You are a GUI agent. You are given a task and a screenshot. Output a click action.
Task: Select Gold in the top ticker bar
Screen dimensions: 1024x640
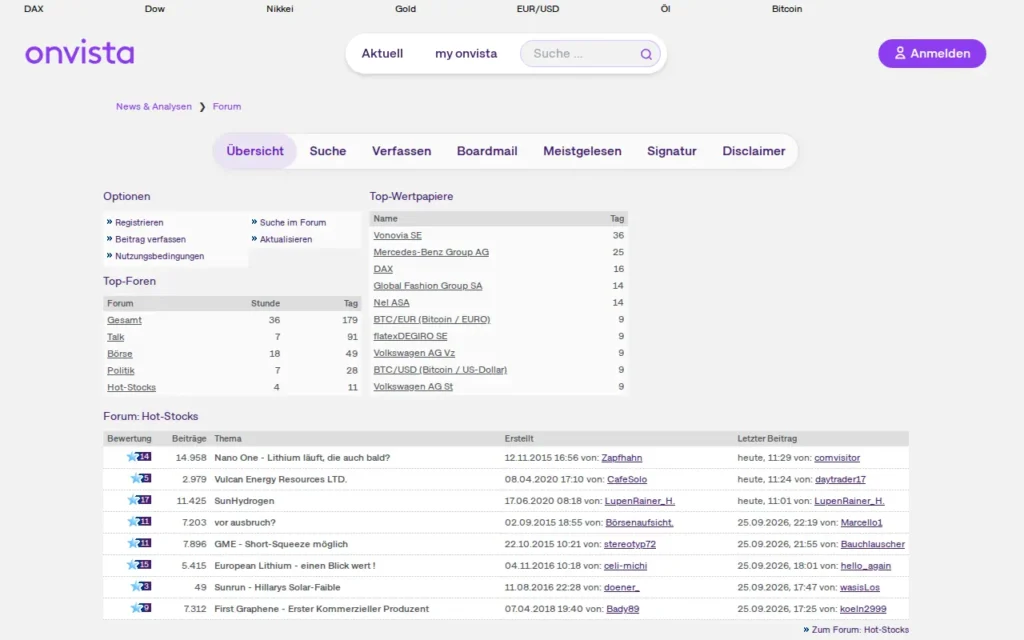click(406, 8)
